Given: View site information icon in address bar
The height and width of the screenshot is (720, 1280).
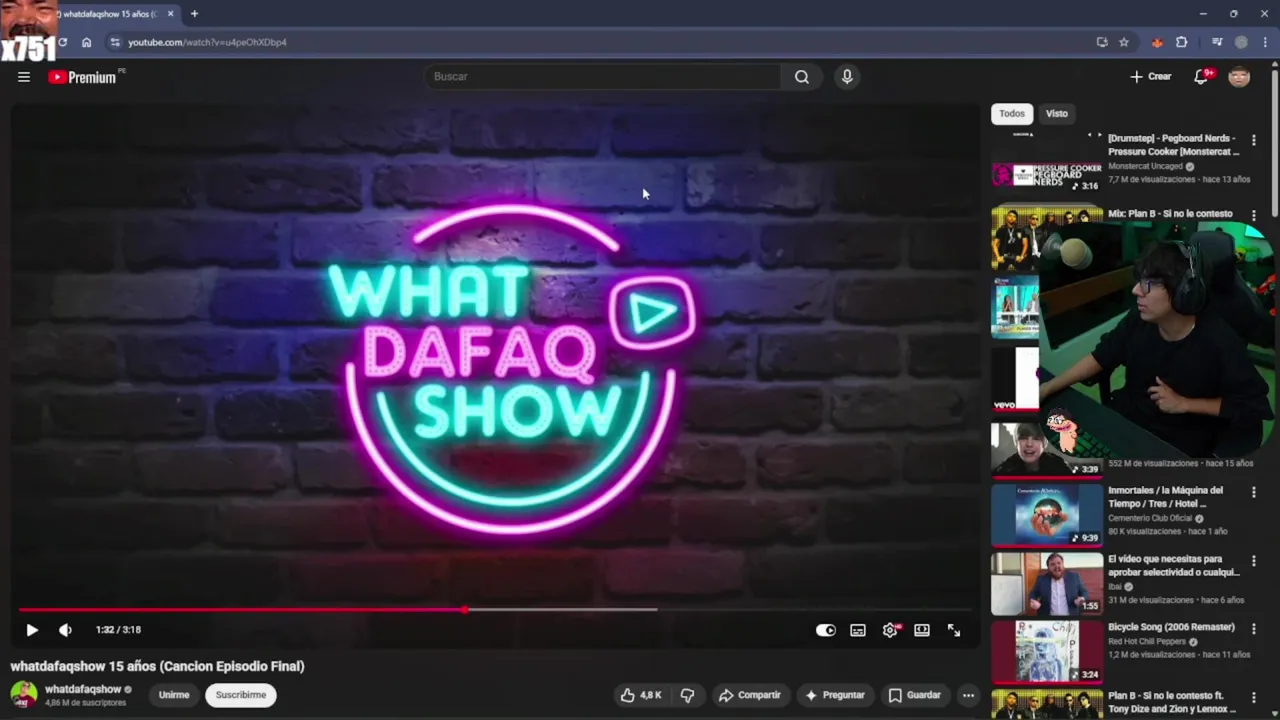Looking at the screenshot, I should pyautogui.click(x=115, y=42).
